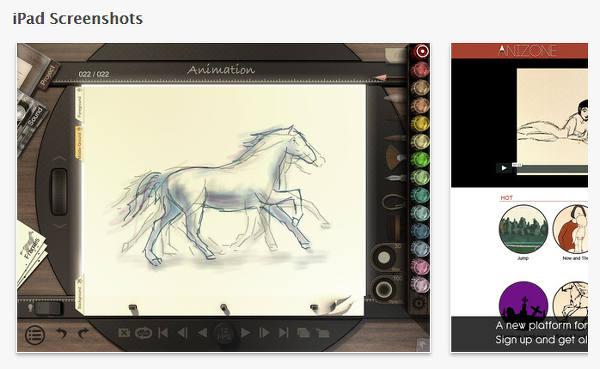This screenshot has width=600, height=369.
Task: Jump to the first frame
Action: coord(163,333)
